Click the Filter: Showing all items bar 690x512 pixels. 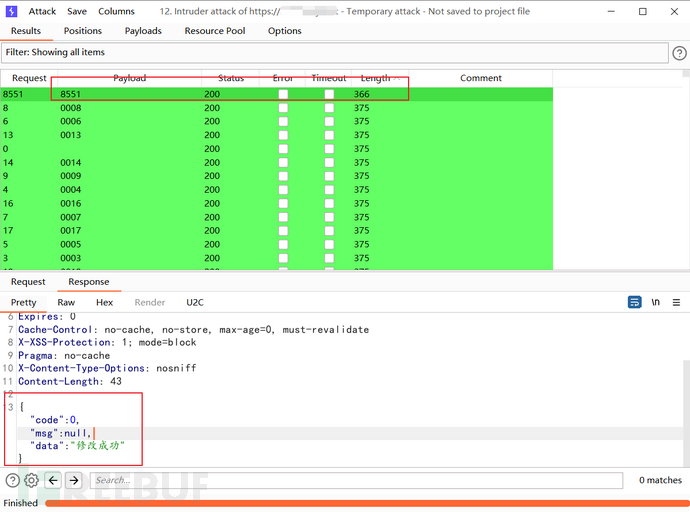(x=334, y=52)
